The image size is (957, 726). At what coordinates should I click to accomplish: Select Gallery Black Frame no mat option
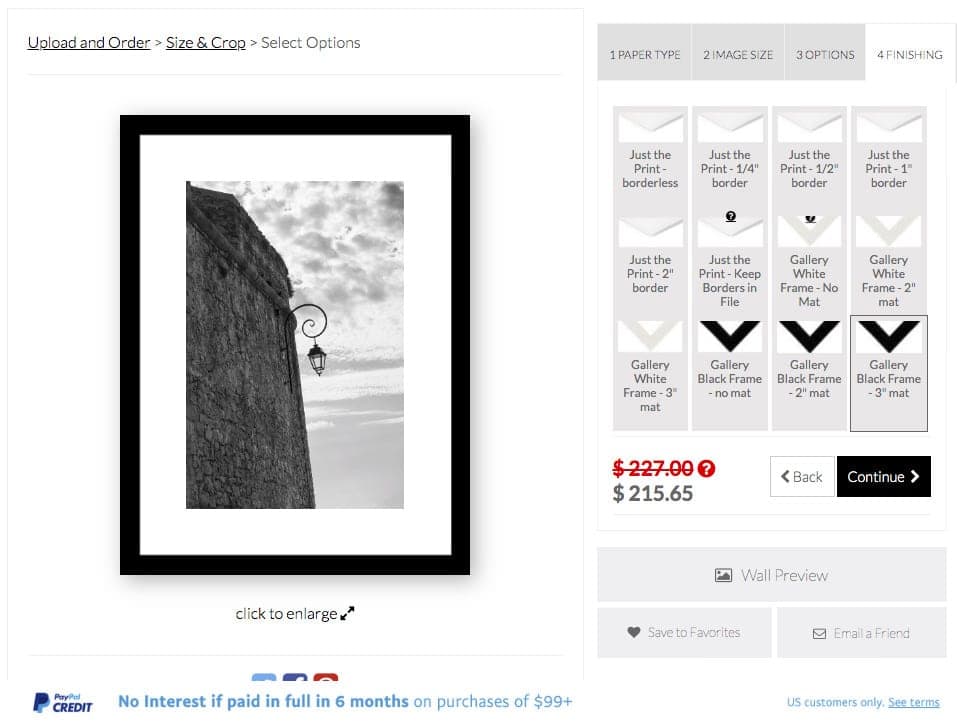point(730,373)
